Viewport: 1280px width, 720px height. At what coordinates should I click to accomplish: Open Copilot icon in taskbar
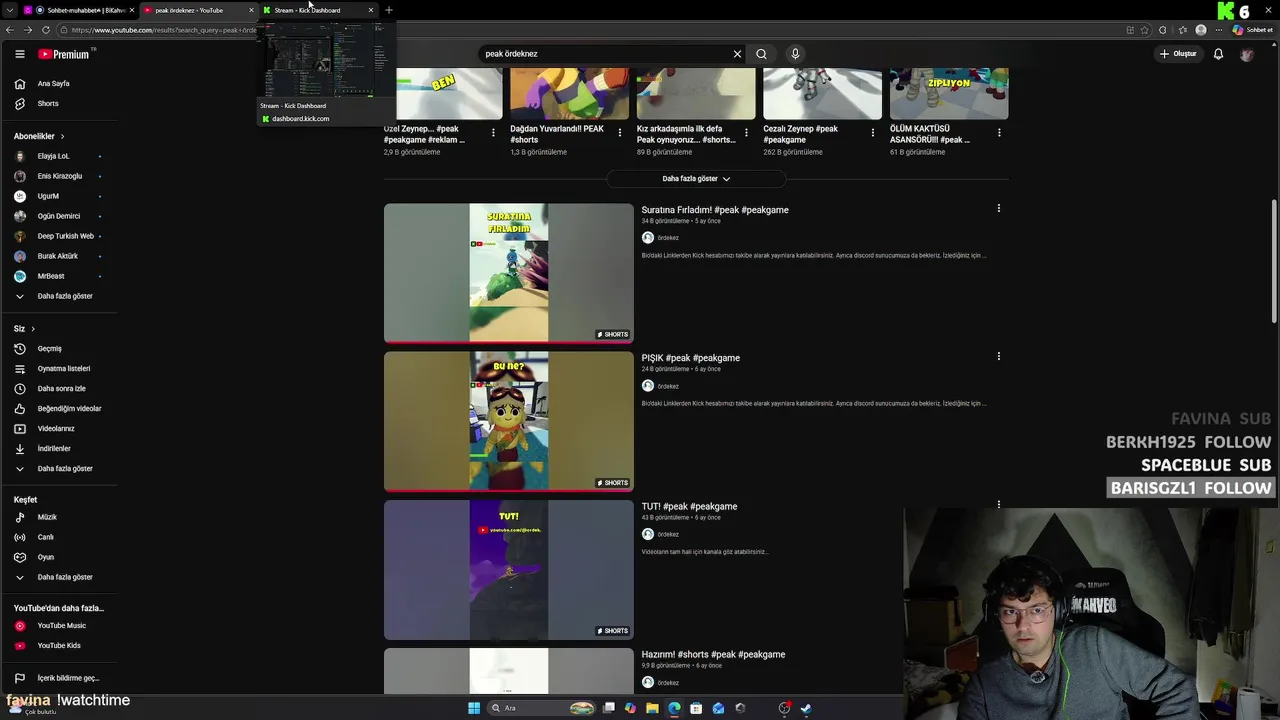630,708
